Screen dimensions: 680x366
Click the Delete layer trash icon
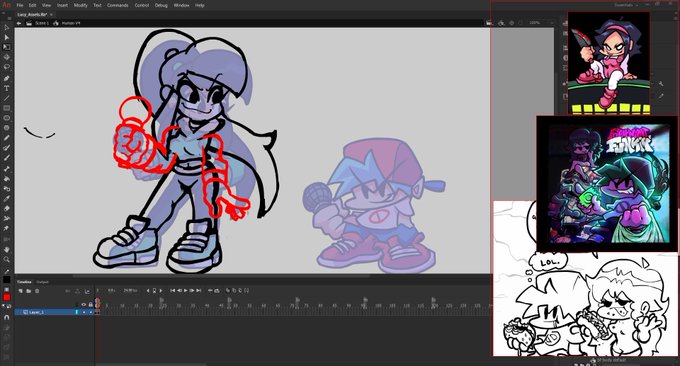(x=37, y=291)
